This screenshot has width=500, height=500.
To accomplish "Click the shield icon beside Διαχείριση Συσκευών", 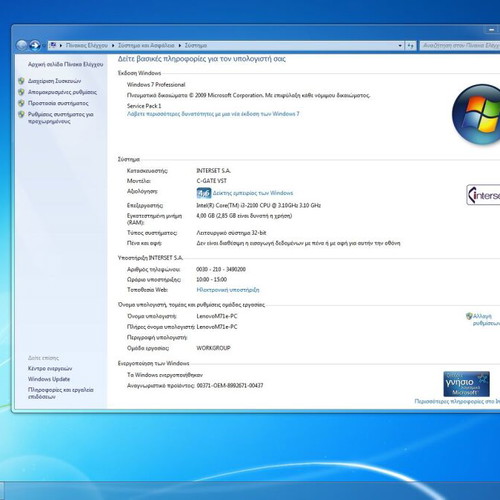I will click(21, 81).
